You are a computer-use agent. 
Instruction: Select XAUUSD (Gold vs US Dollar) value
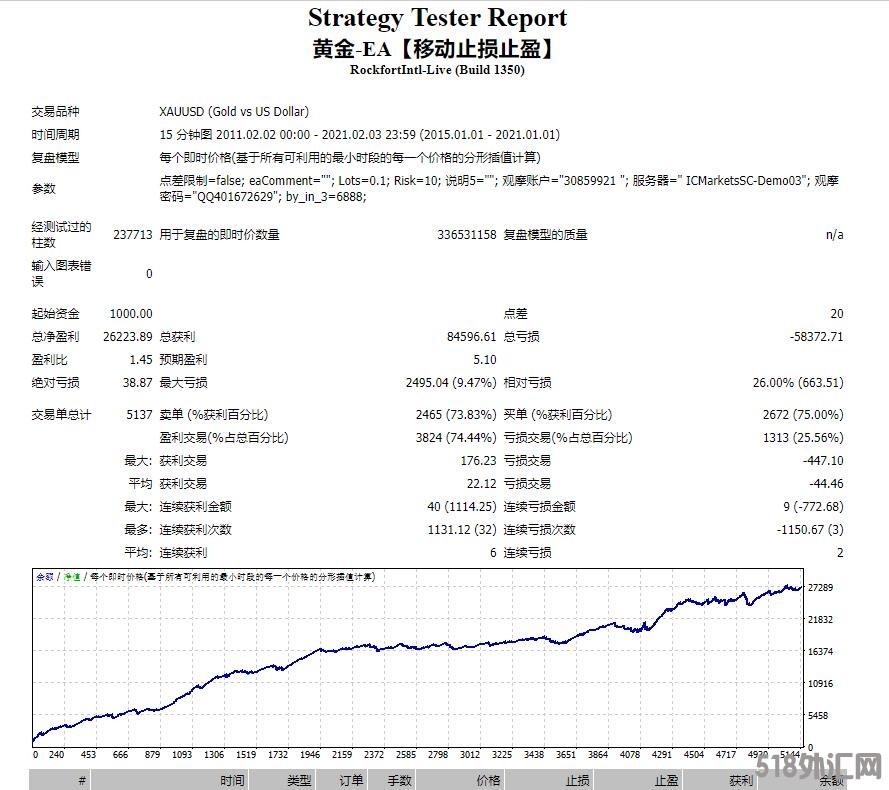click(x=234, y=111)
